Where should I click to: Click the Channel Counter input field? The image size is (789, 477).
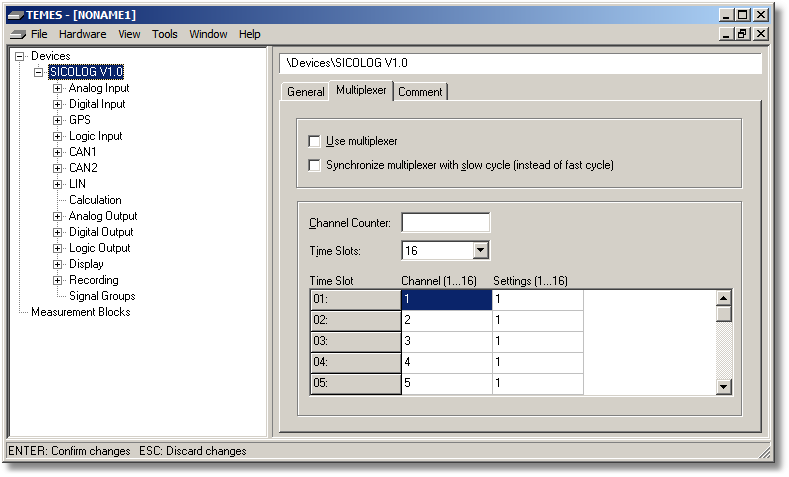[x=445, y=222]
